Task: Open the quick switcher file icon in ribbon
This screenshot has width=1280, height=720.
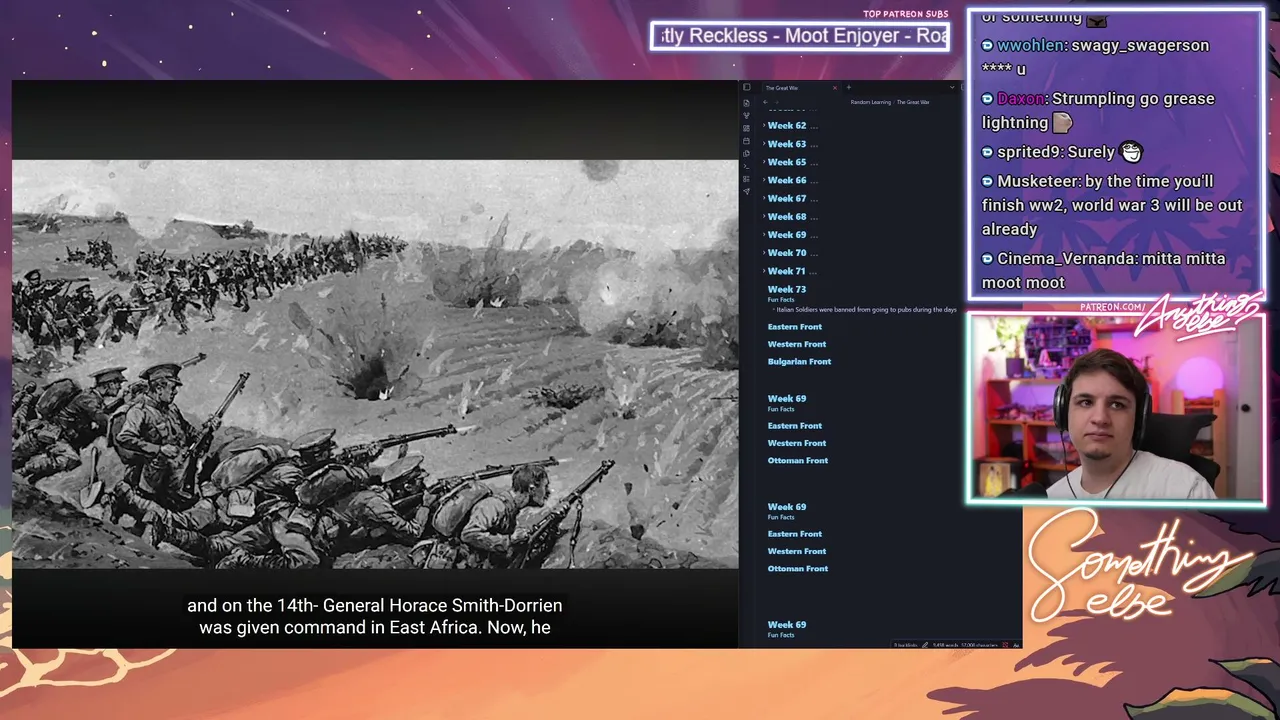Action: tap(746, 103)
